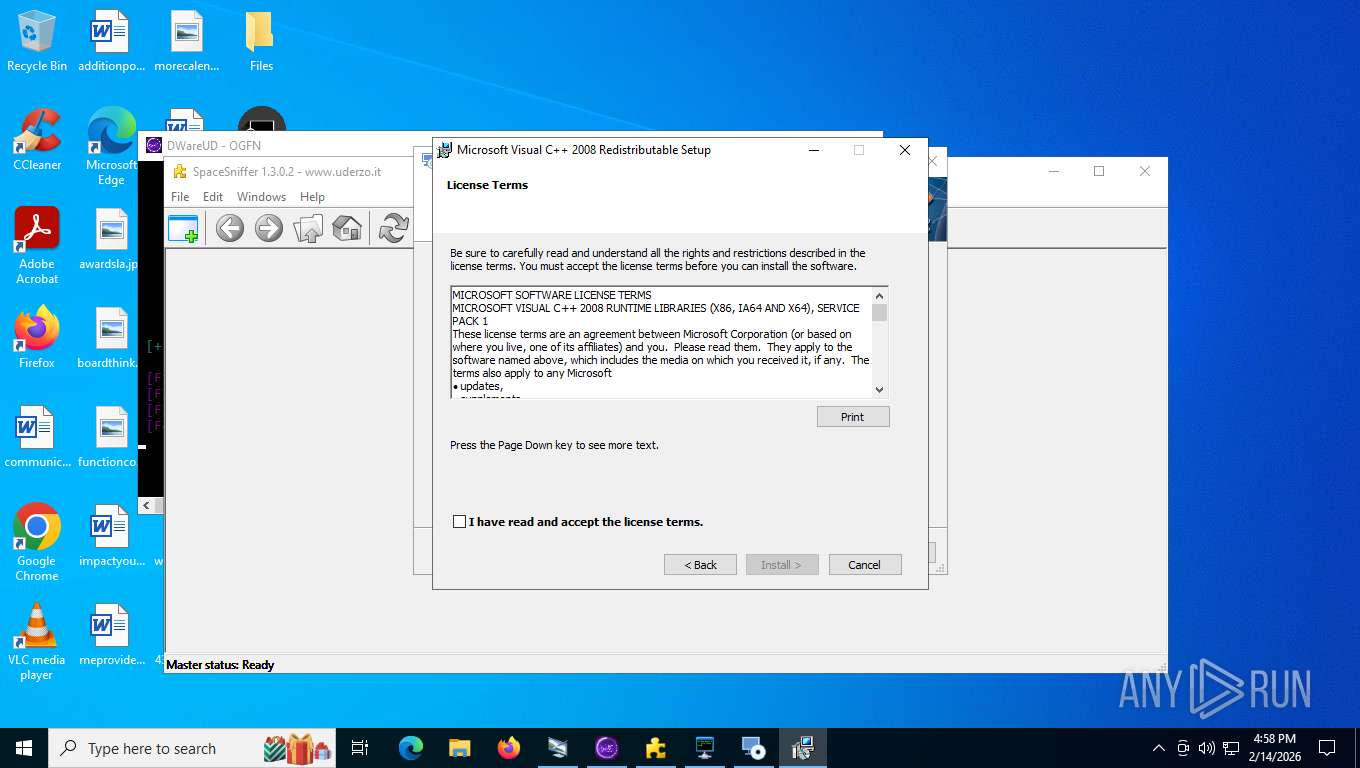Viewport: 1360px width, 768px height.
Task: Click the Master status: Ready status bar text
Action: 220,665
